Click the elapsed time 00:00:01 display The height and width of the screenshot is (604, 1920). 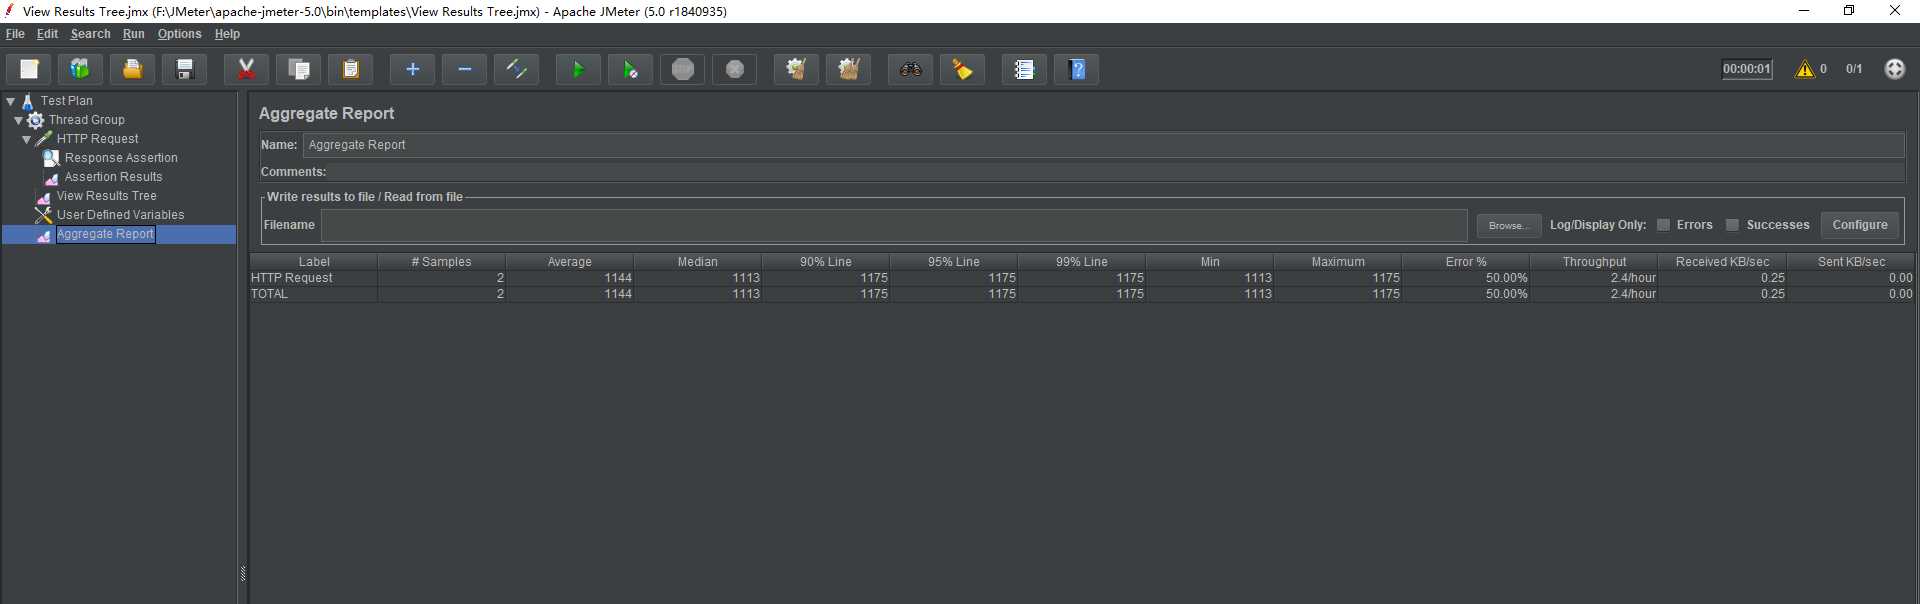pyautogui.click(x=1746, y=69)
